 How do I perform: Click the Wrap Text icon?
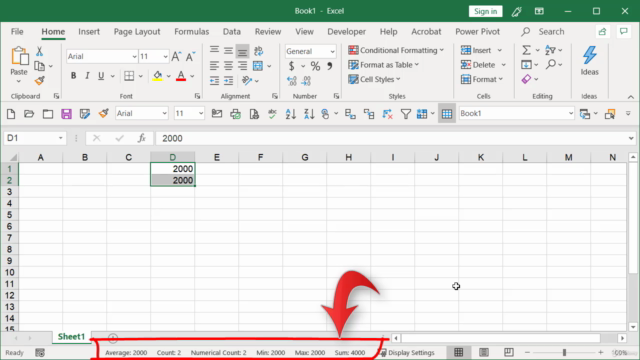coord(258,51)
